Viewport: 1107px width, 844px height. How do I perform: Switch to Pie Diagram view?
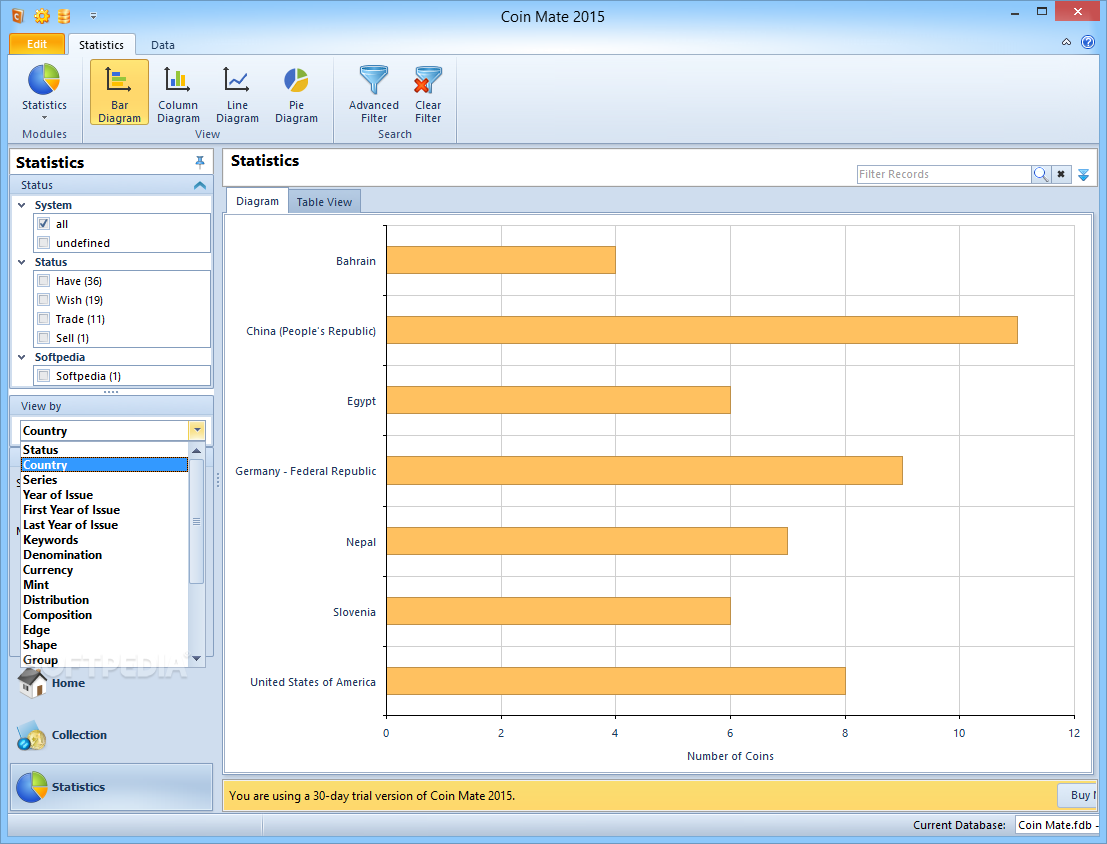click(x=296, y=92)
